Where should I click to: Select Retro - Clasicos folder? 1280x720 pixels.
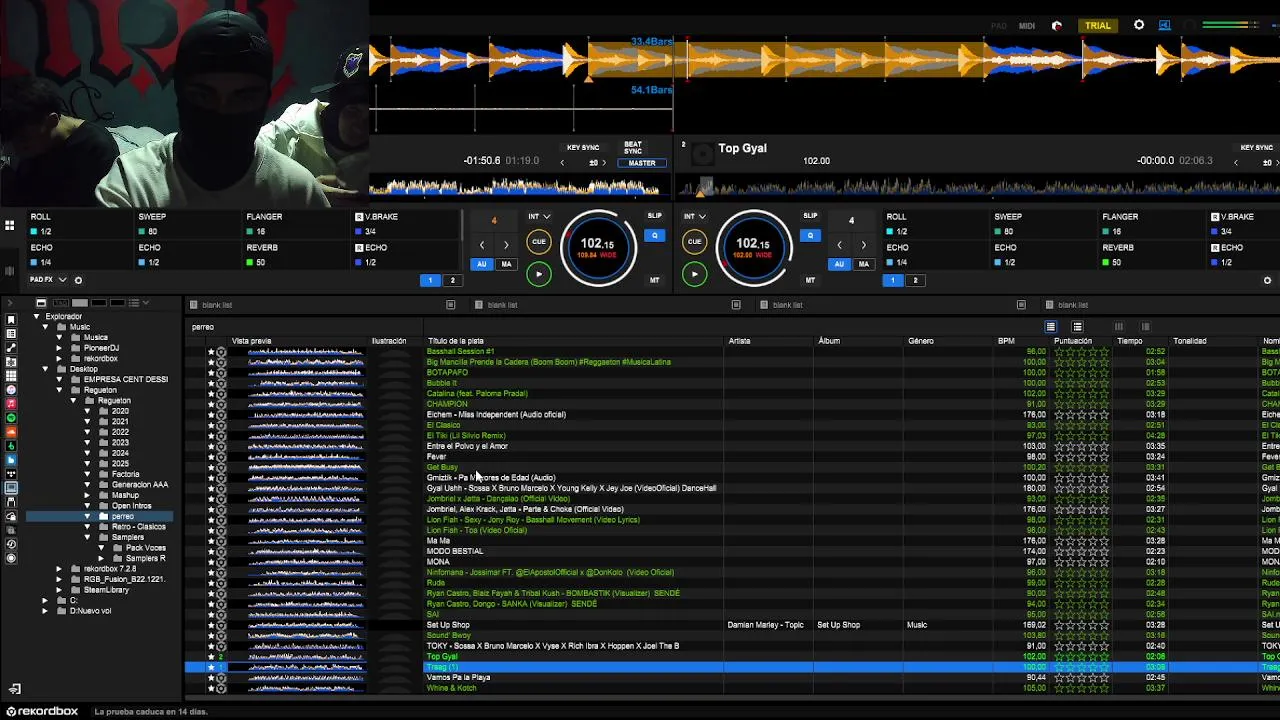click(138, 527)
